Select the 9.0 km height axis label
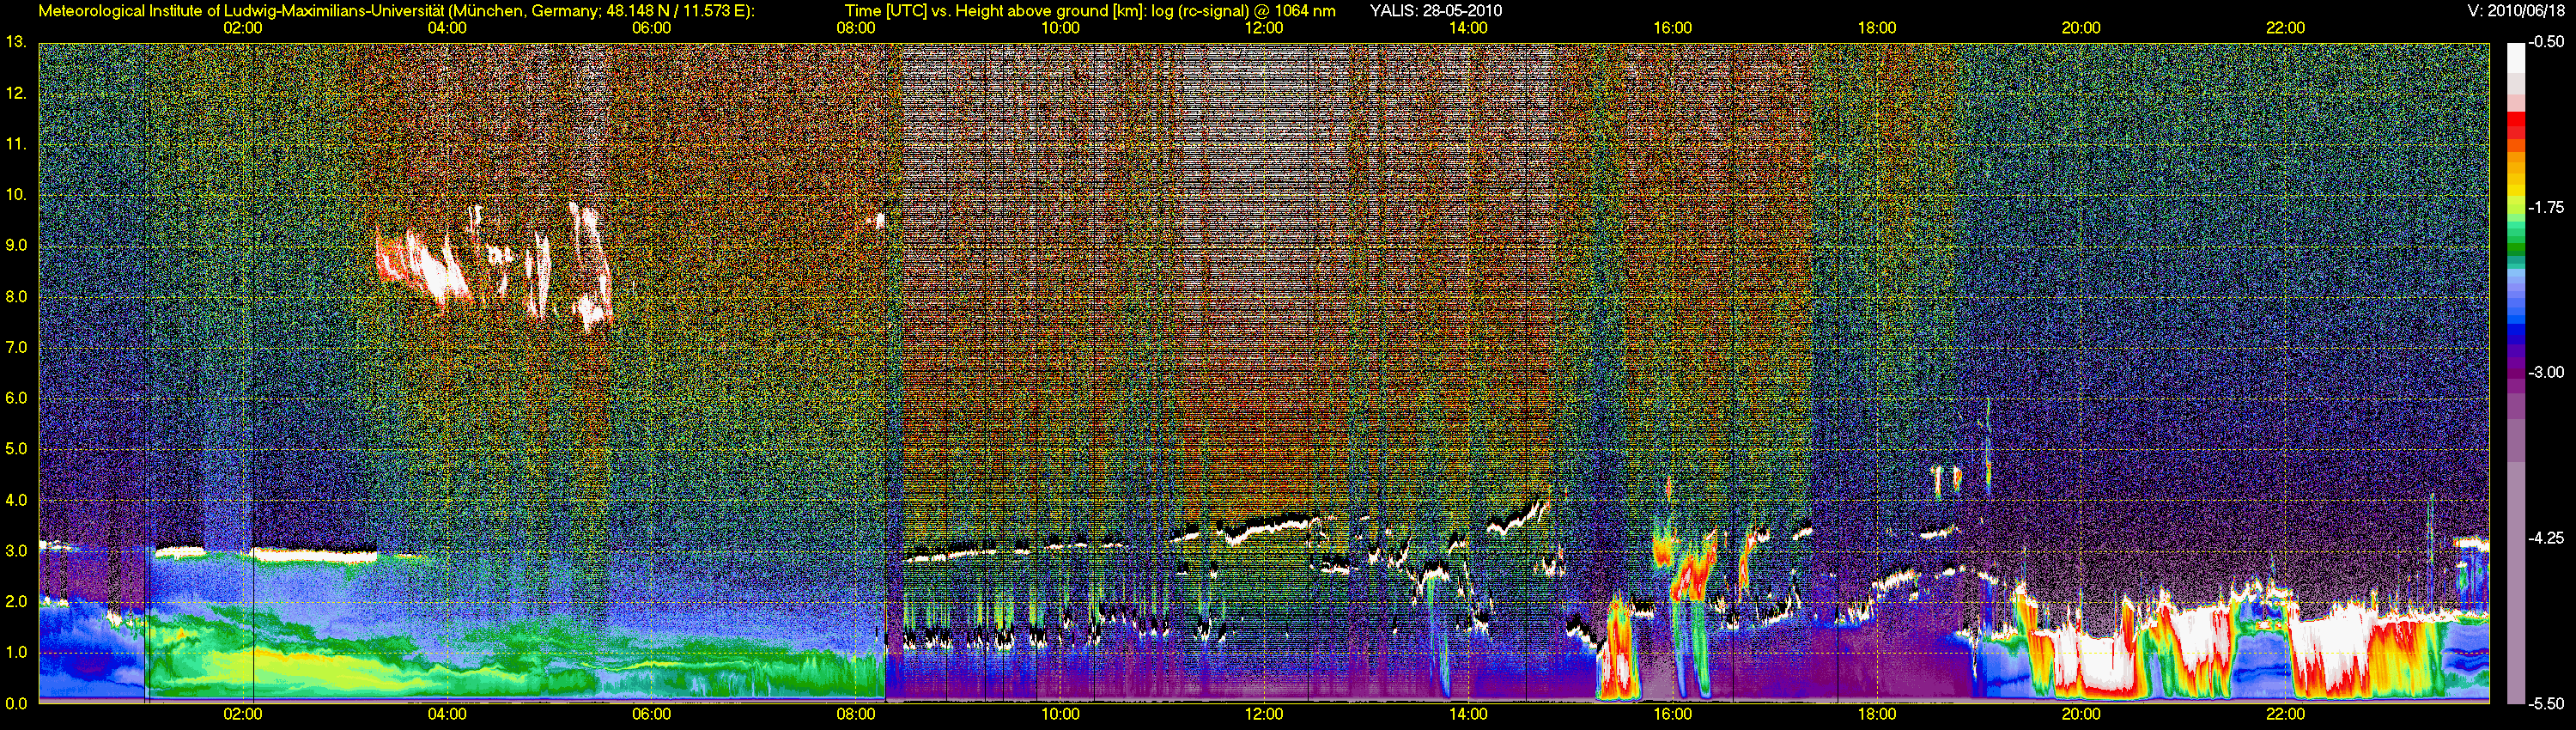The image size is (2576, 730). (x=17, y=246)
